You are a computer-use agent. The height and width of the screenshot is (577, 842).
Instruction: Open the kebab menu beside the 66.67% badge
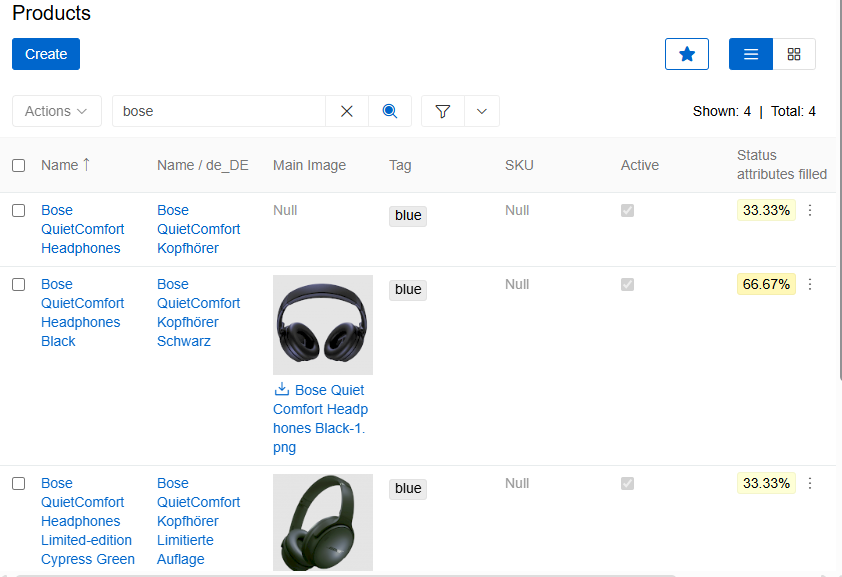[810, 284]
